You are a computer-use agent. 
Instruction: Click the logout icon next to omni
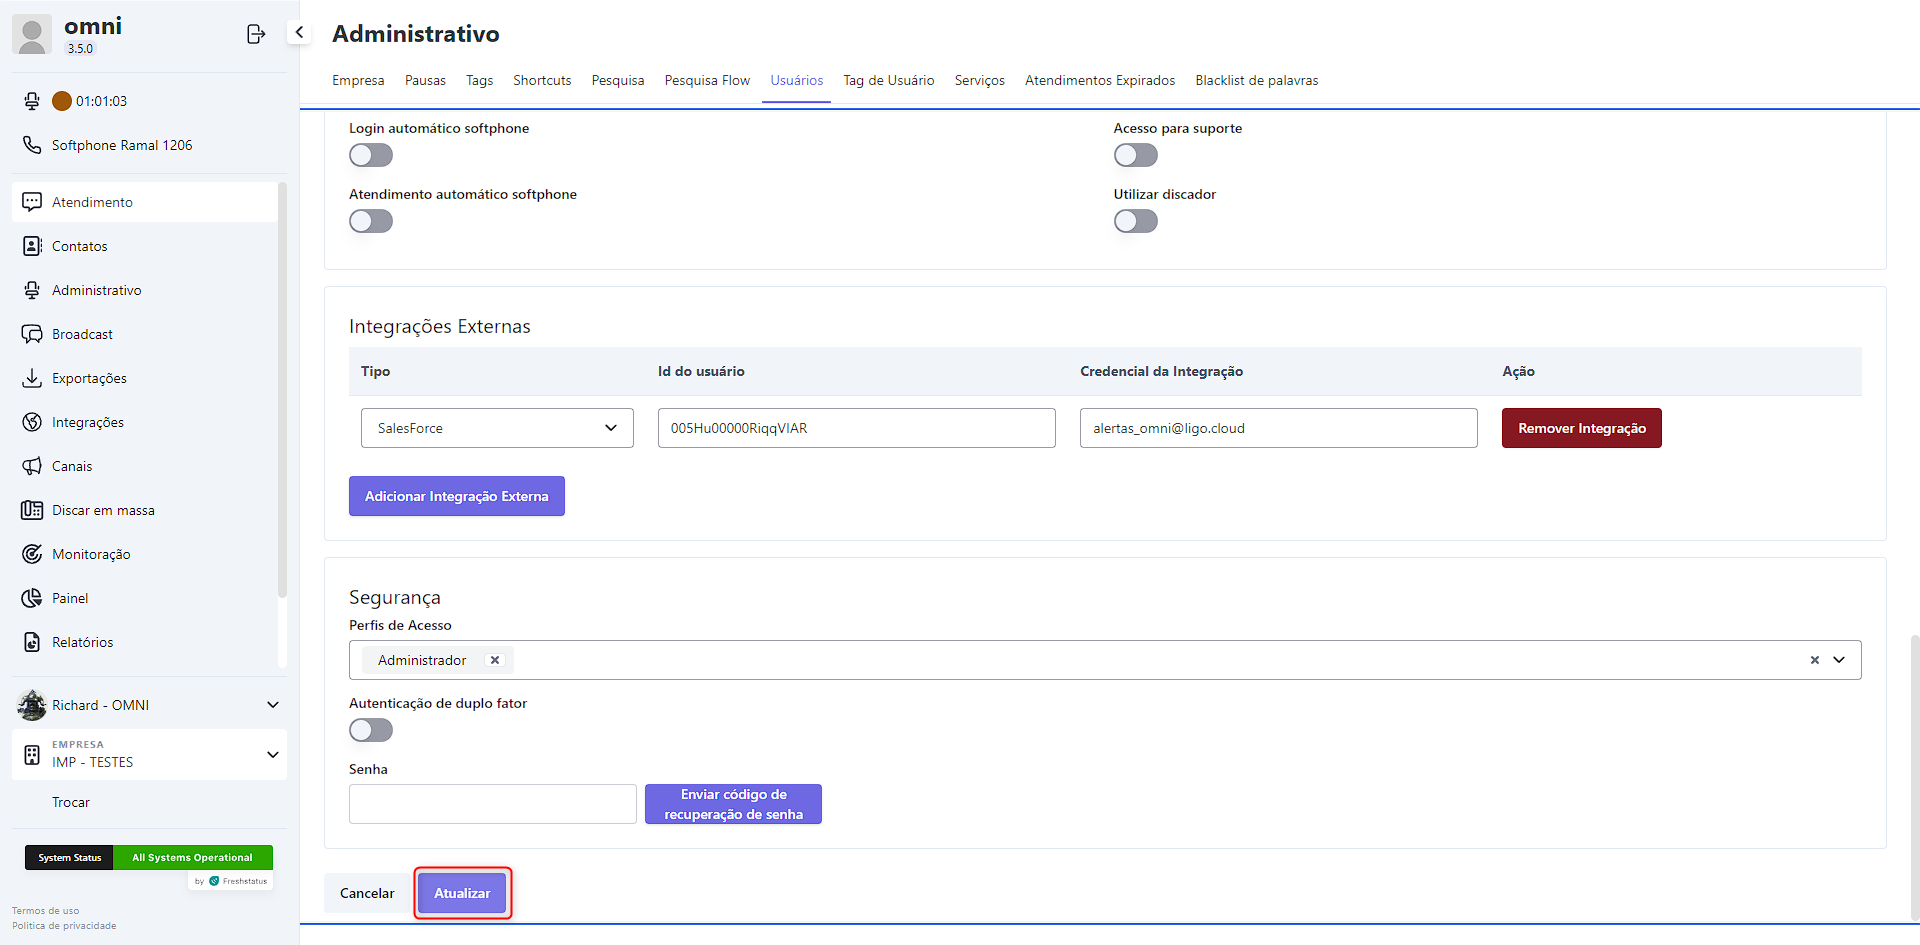(256, 34)
